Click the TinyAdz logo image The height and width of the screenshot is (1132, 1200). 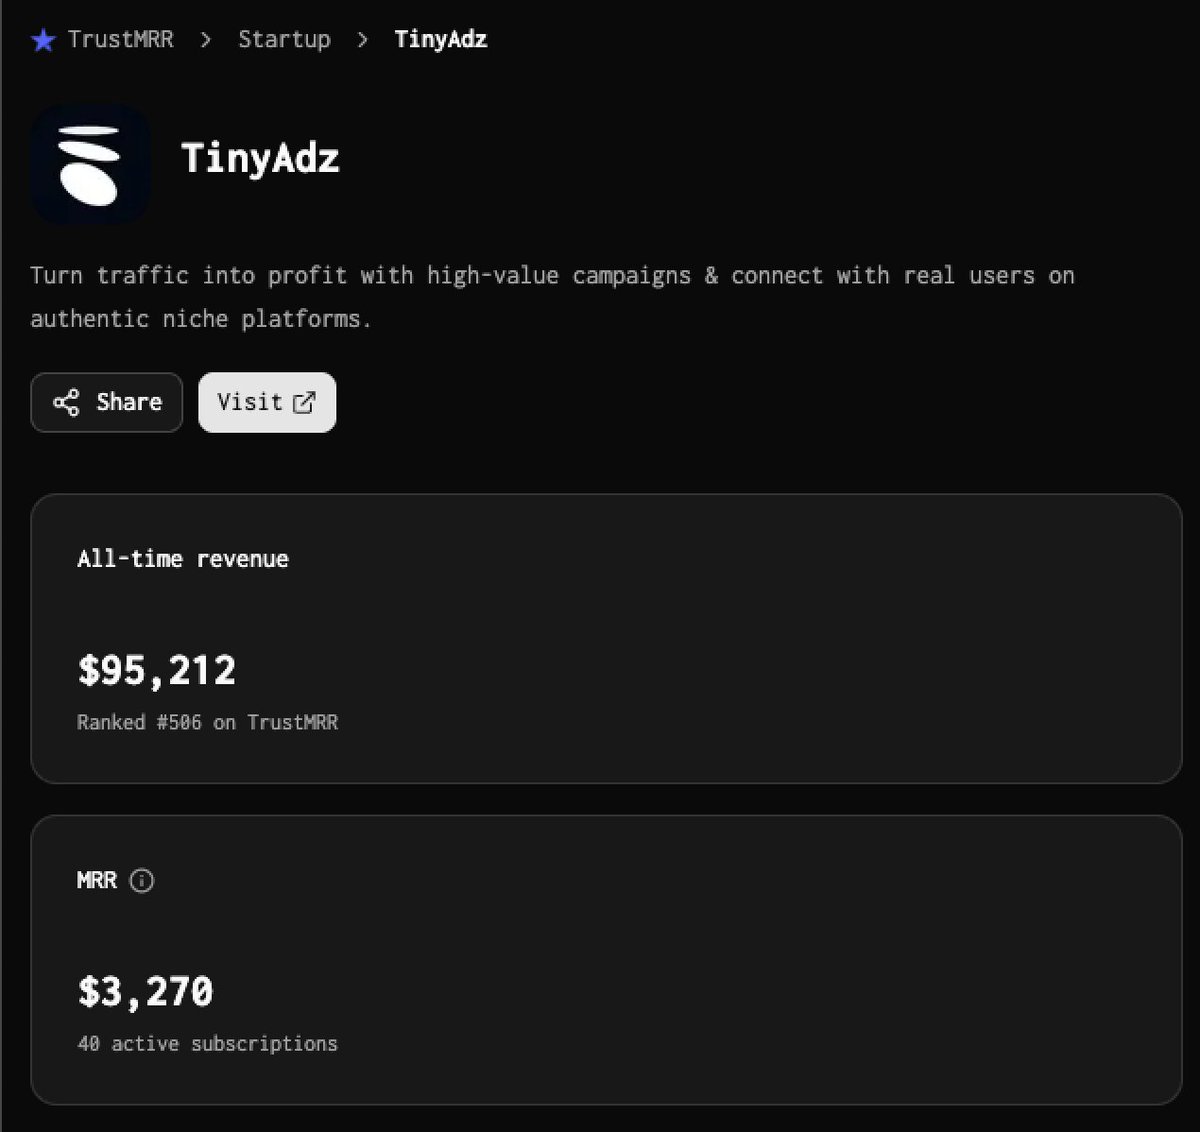click(x=90, y=165)
